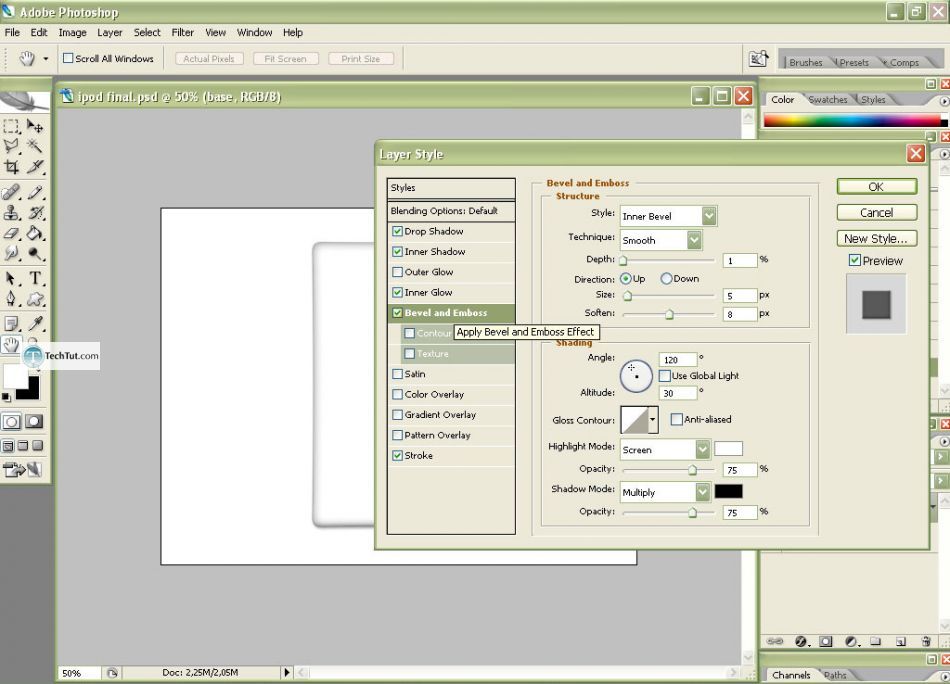Select the Hand tool in toolbox
This screenshot has height=684, width=950.
pos(11,344)
